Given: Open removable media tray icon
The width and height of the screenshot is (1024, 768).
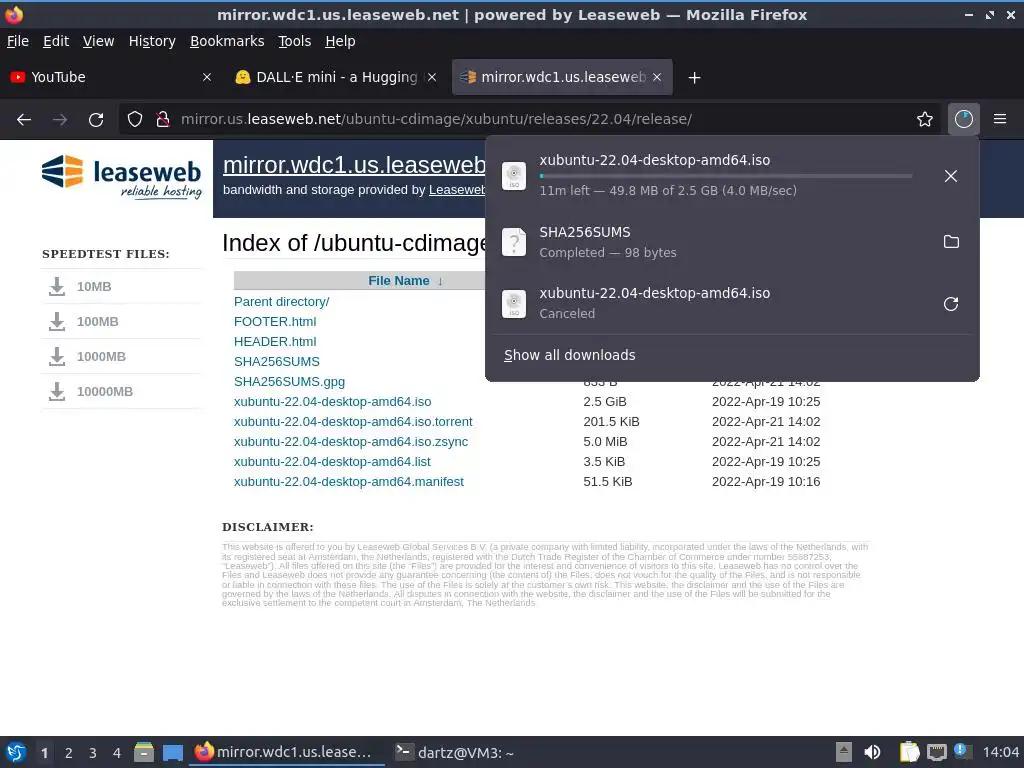Looking at the screenshot, I should [x=843, y=752].
